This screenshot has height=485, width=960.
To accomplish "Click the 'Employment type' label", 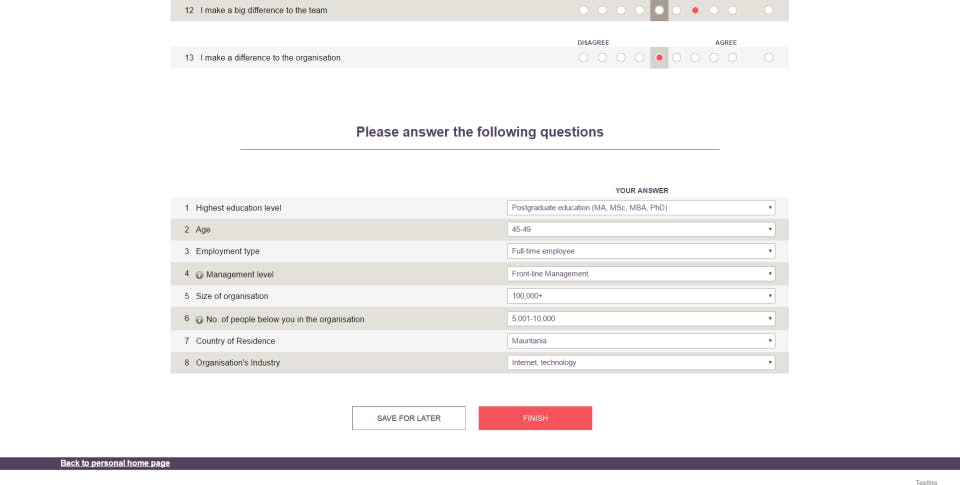I will [227, 252].
